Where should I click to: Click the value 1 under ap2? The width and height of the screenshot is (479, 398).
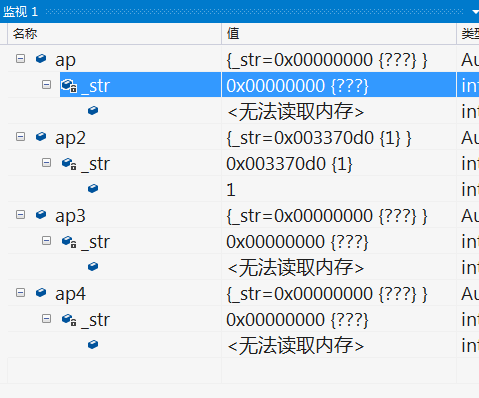231,190
